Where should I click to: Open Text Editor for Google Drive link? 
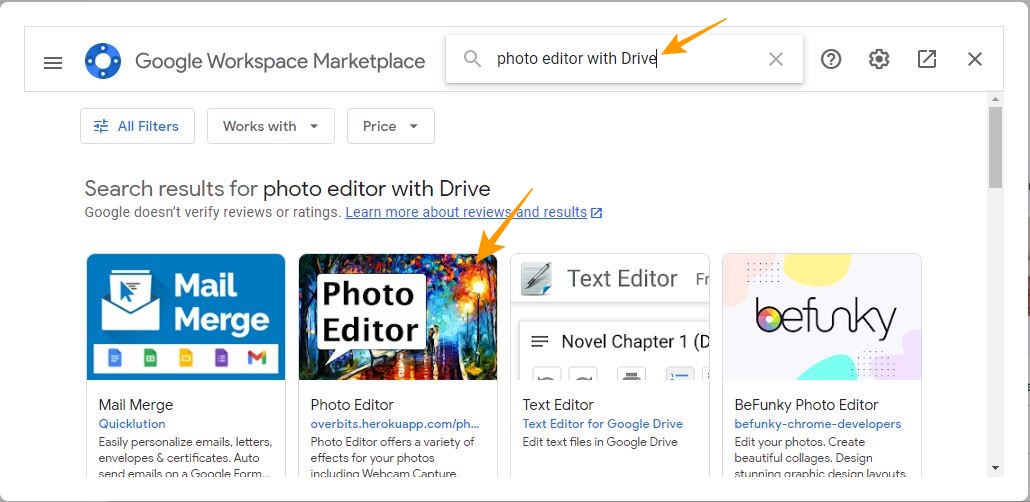[602, 424]
